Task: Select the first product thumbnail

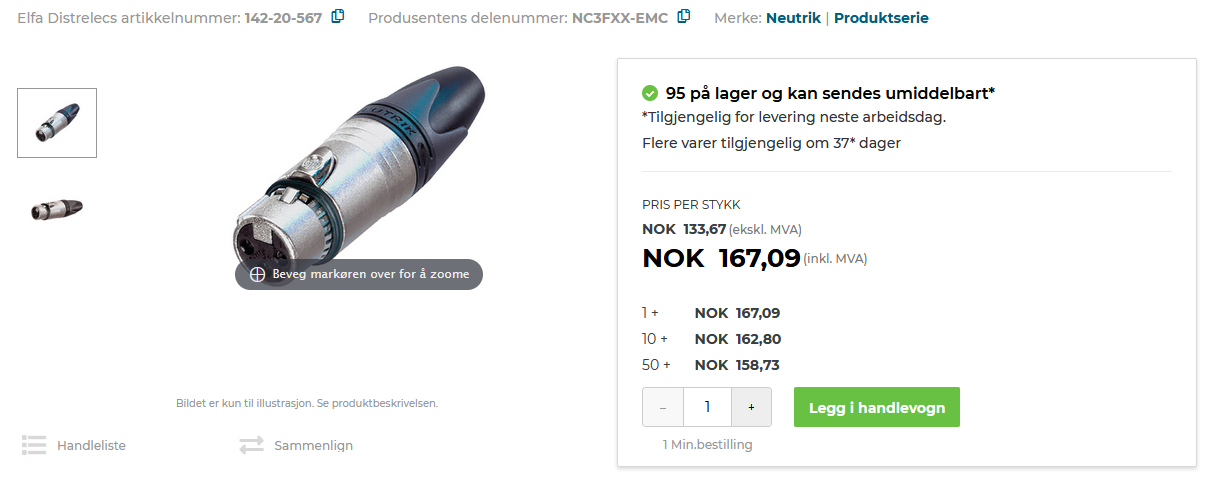Action: point(57,123)
